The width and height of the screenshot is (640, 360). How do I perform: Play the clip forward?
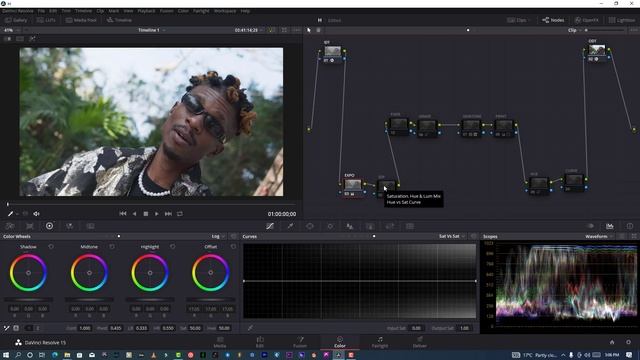click(x=157, y=213)
